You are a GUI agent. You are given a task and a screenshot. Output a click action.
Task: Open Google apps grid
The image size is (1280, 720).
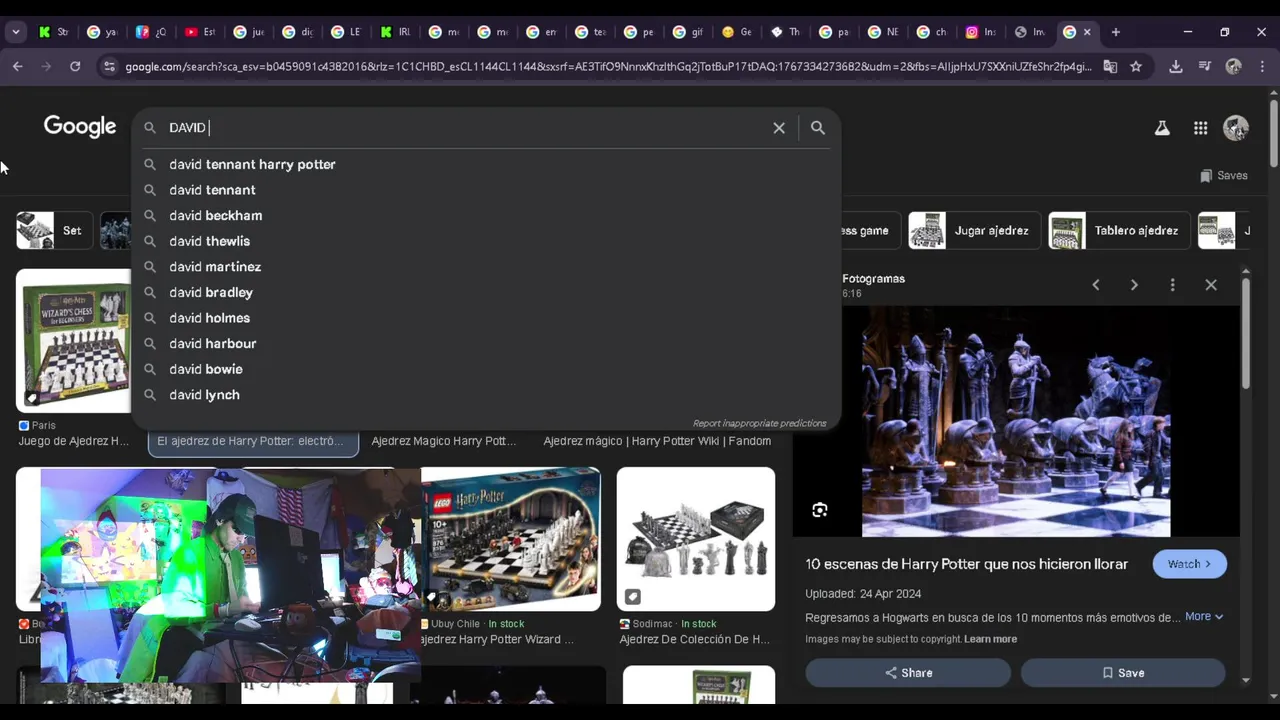pyautogui.click(x=1200, y=128)
